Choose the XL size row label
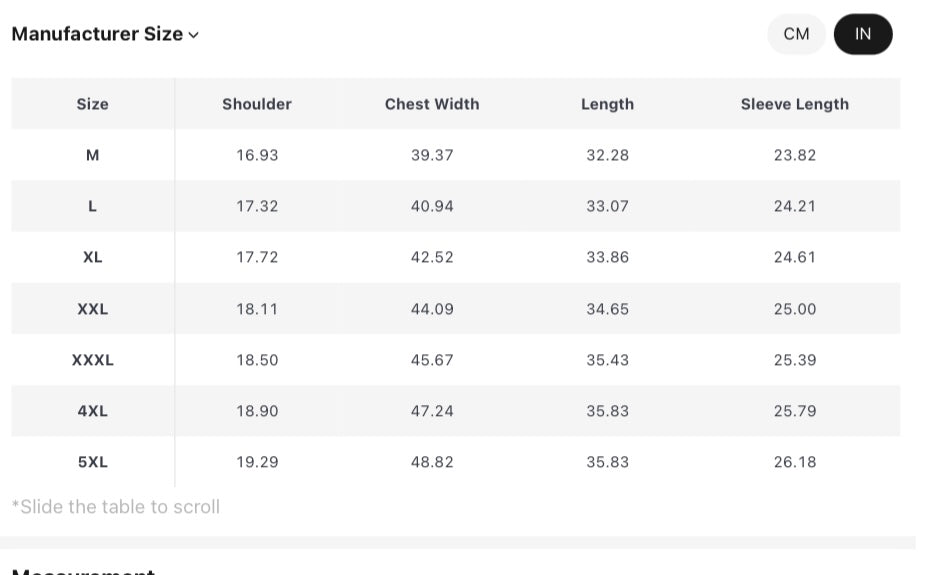 point(92,257)
